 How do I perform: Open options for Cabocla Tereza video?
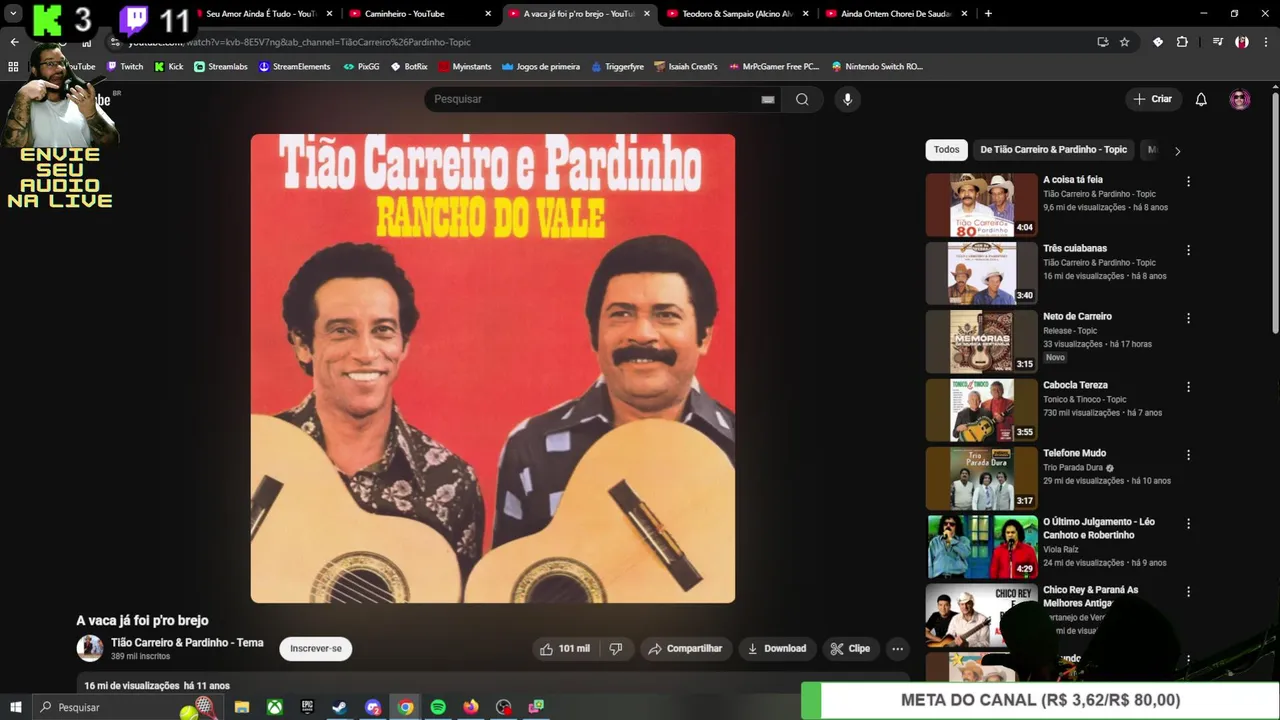(1188, 387)
